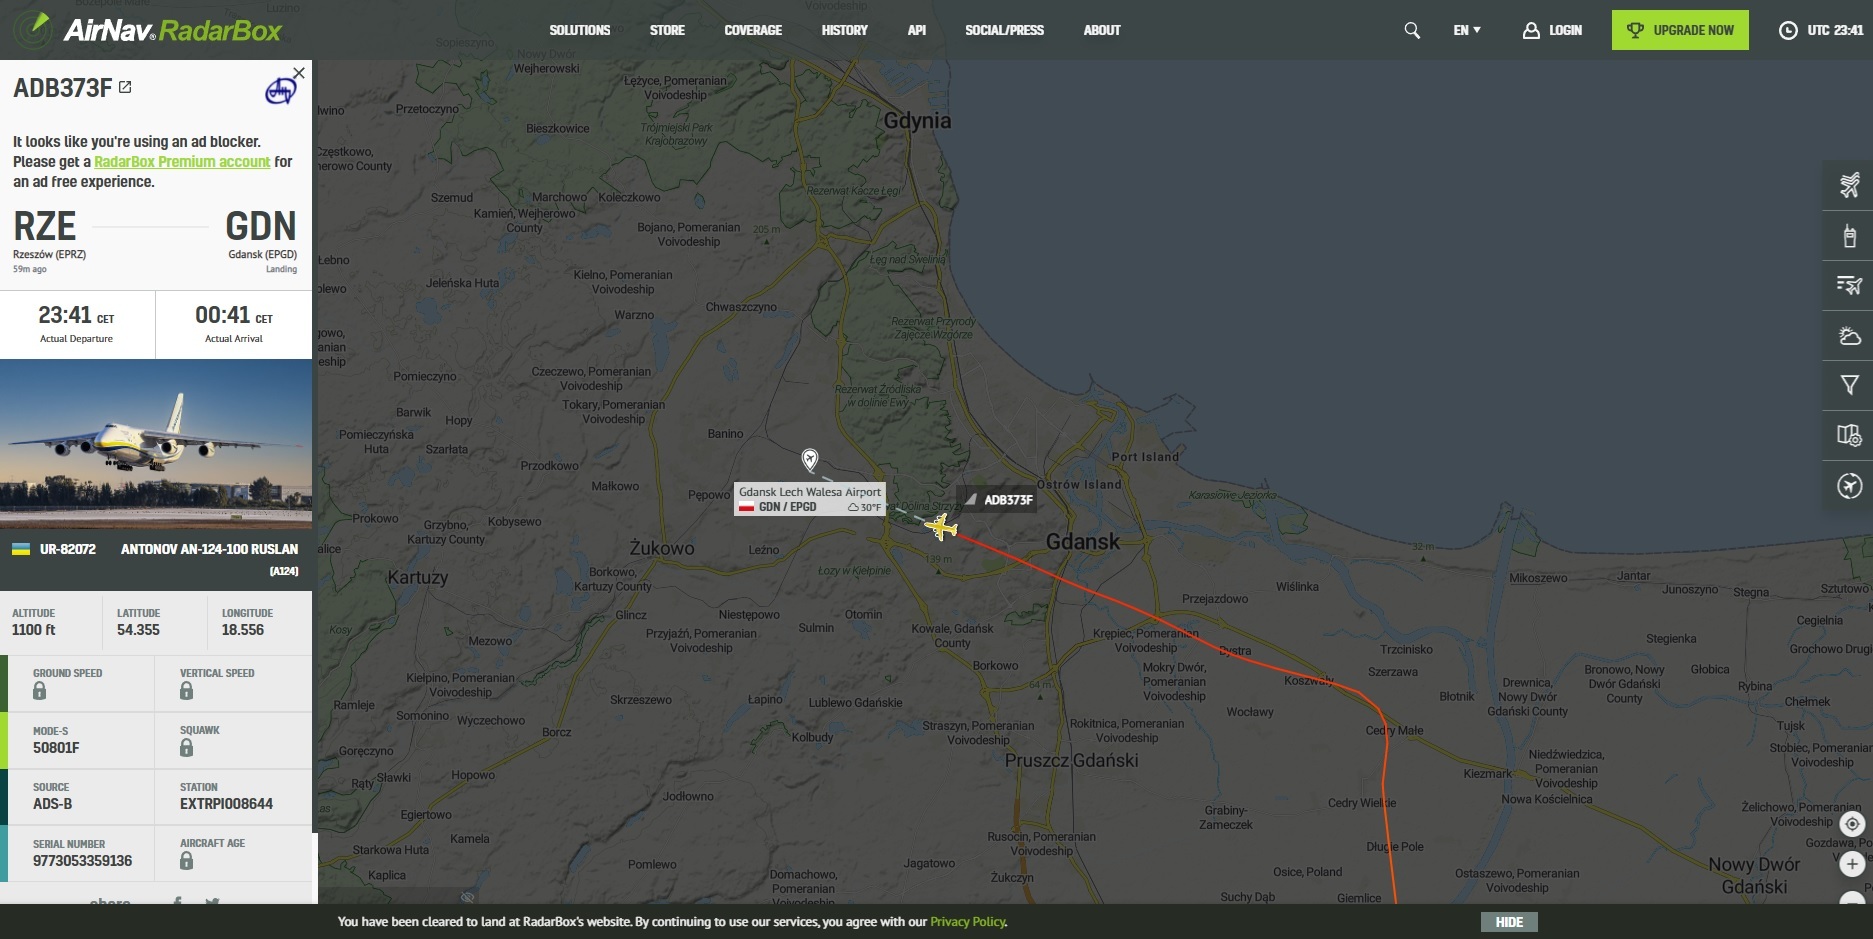The height and width of the screenshot is (939, 1873).
Task: Open map settings with gear icon
Action: pos(1849,435)
